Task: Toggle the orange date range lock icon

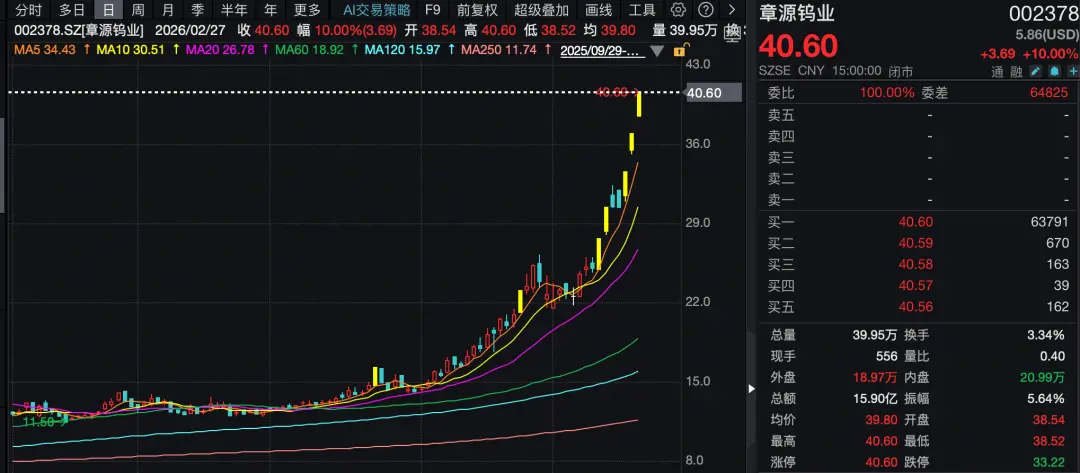Action: (680, 50)
